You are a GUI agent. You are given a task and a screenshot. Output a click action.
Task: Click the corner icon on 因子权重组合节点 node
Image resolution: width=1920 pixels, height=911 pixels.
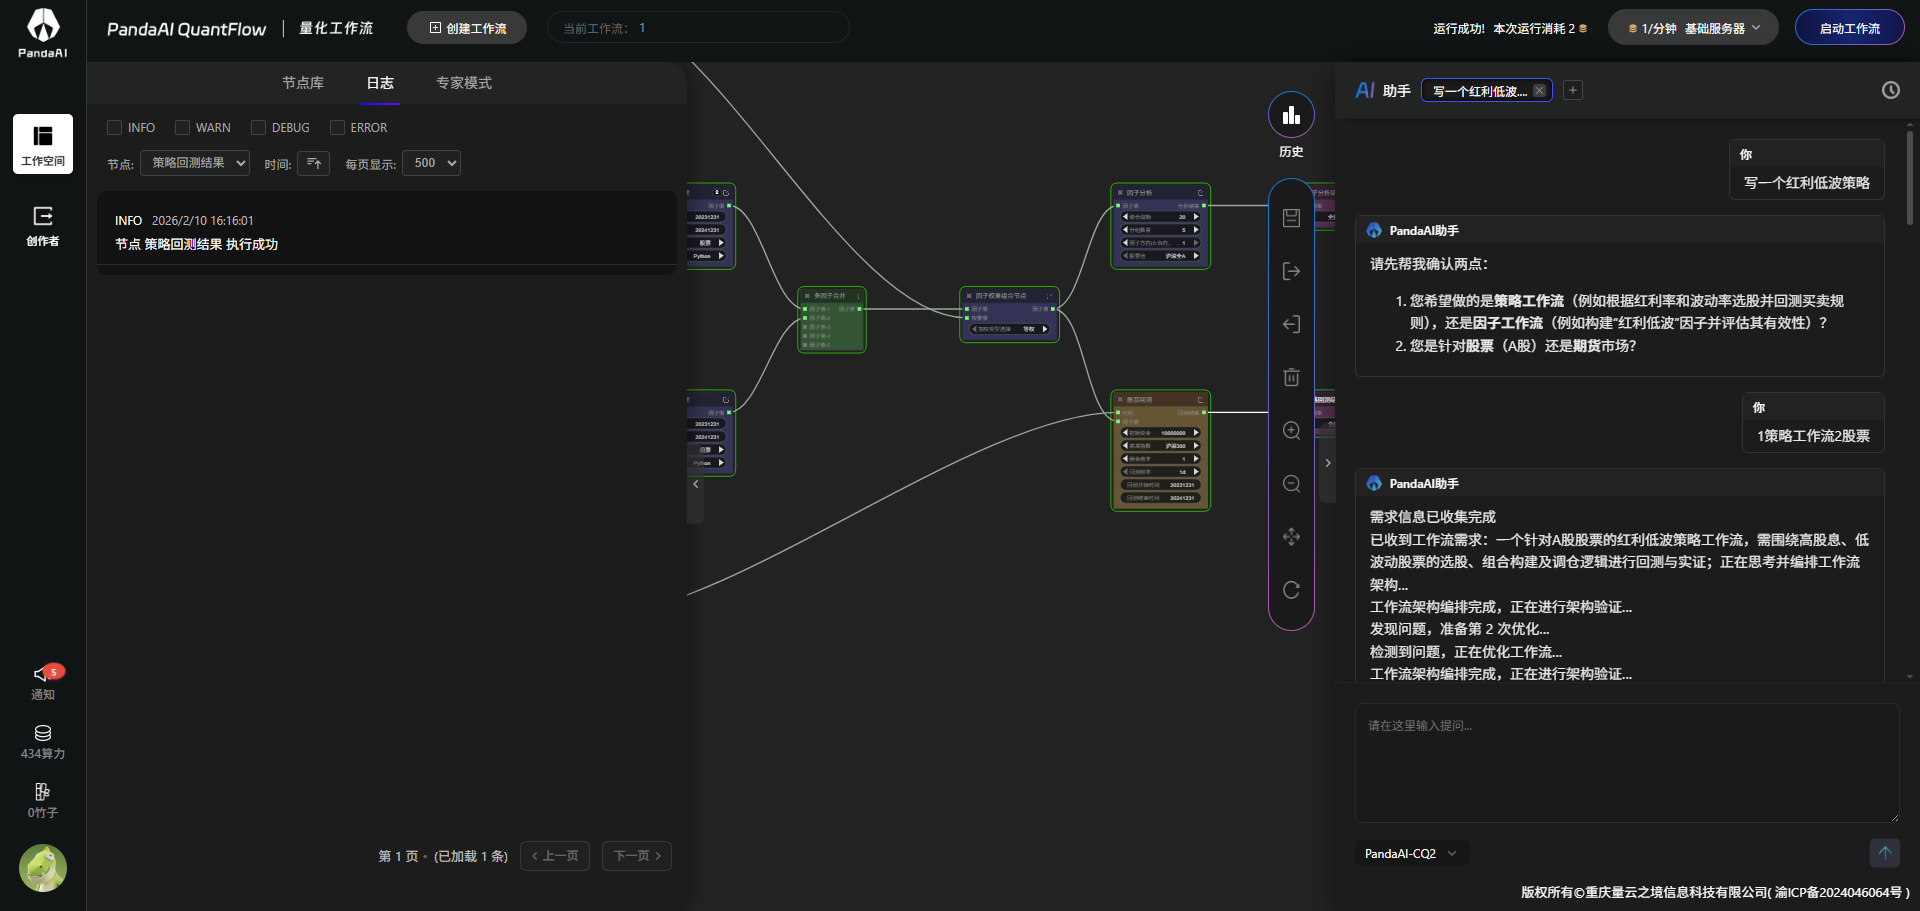[x=1049, y=296]
